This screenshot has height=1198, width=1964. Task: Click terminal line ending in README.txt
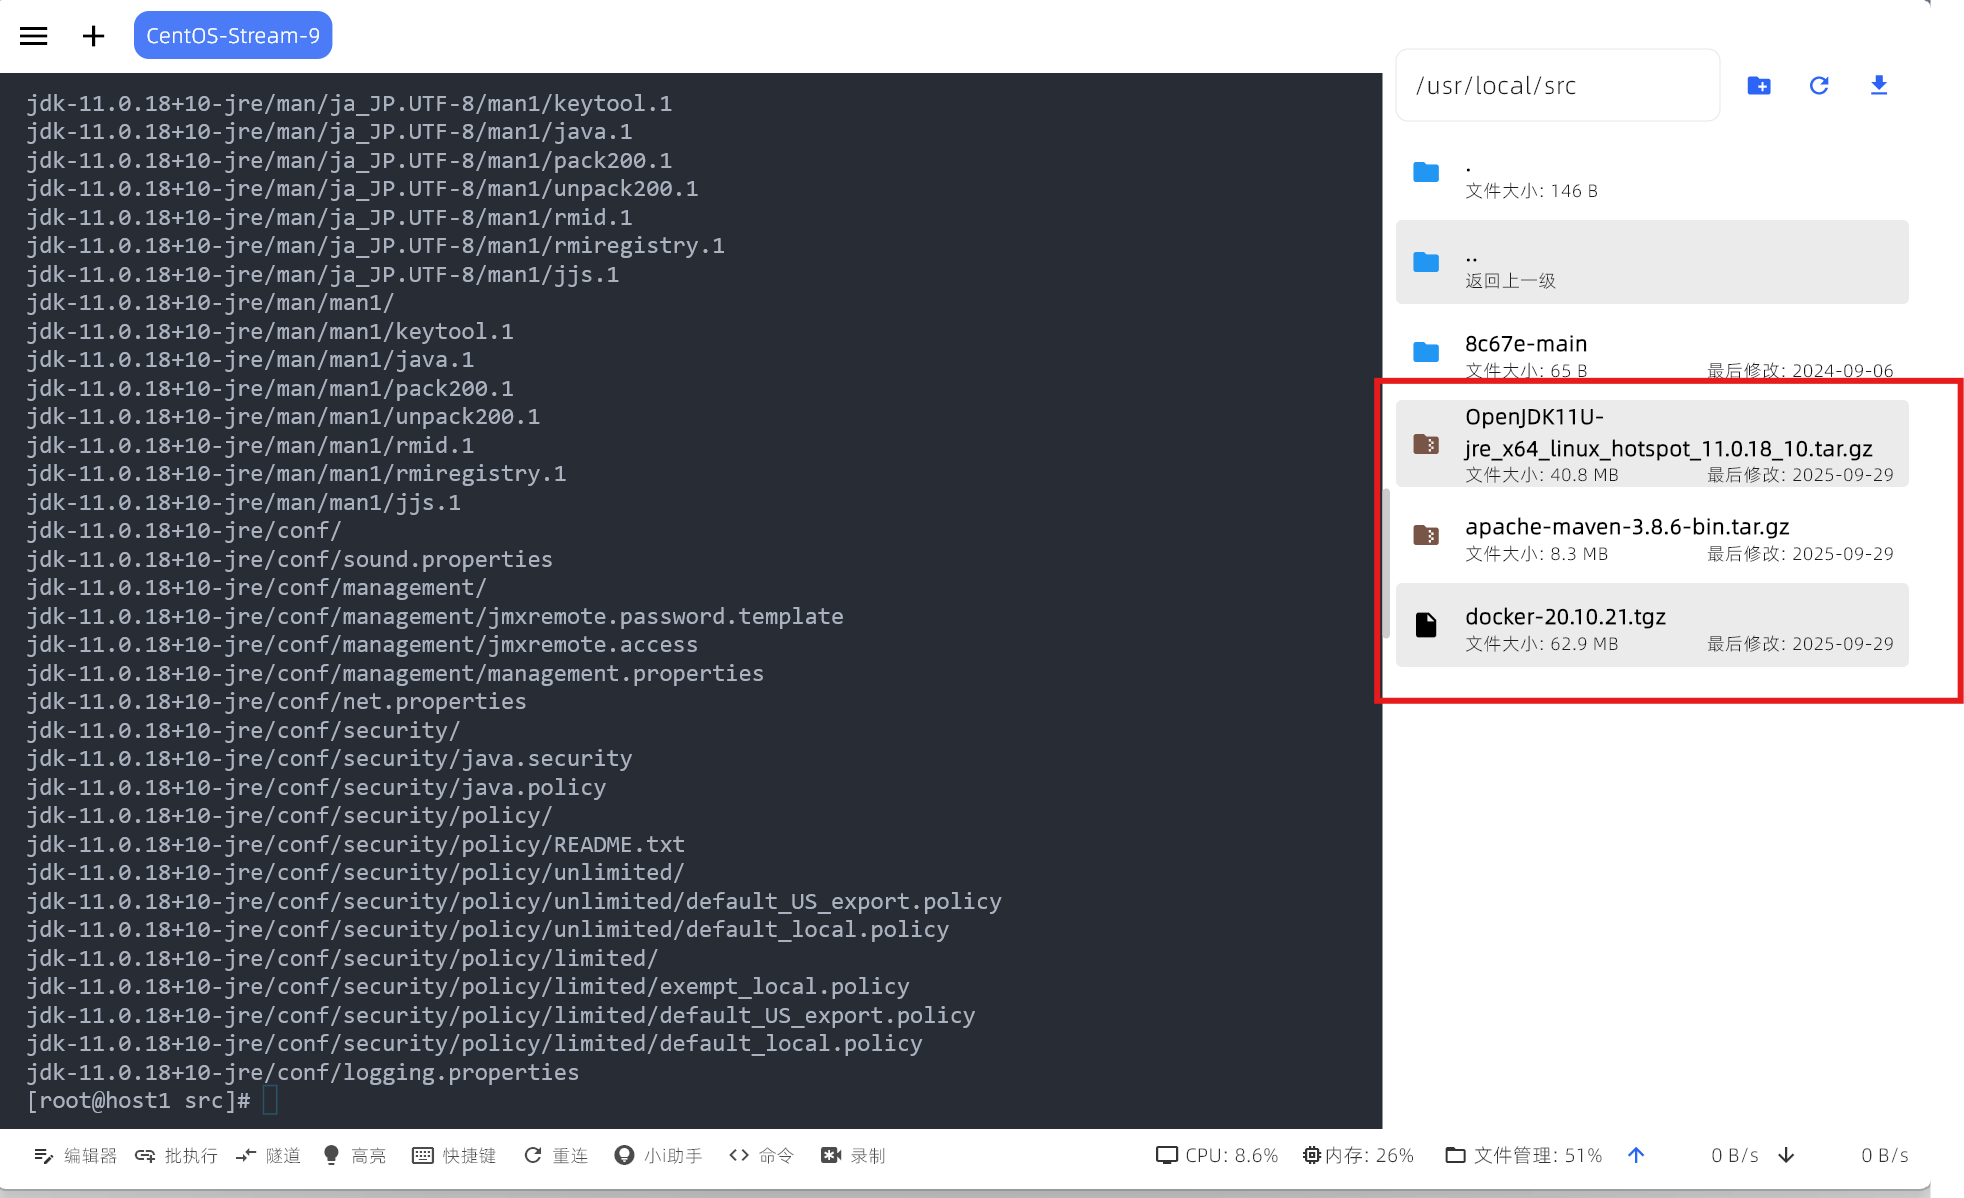[x=355, y=845]
